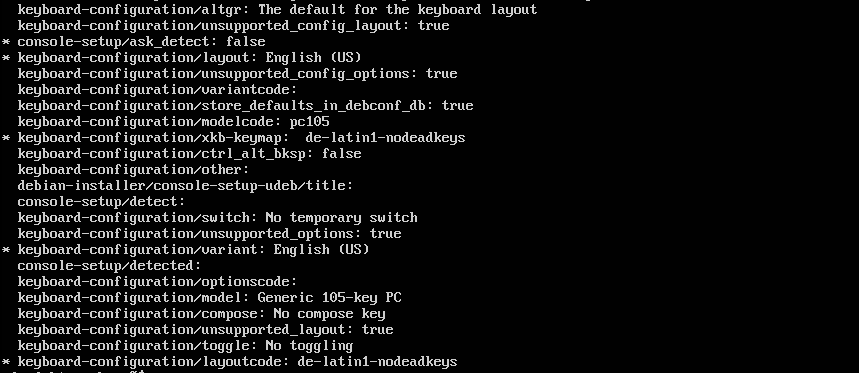Click the asterisk beside keyboard-configuration/layoutcode

pyautogui.click(x=6, y=362)
